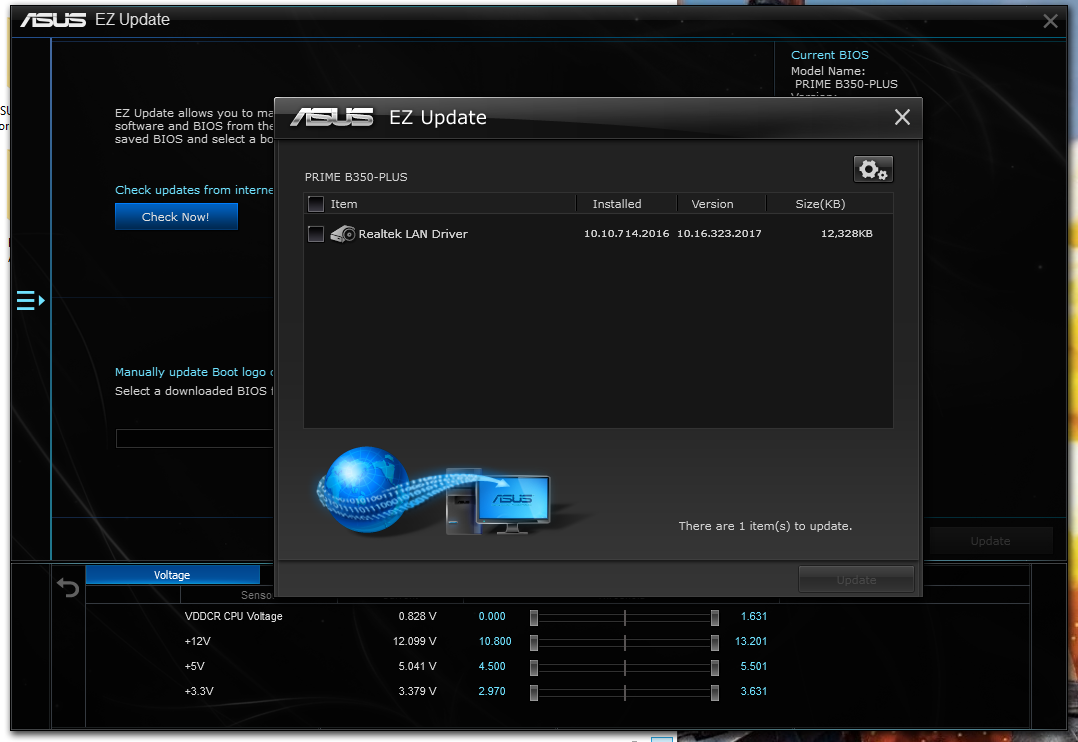The width and height of the screenshot is (1078, 742).
Task: Close the EZ Update dialog
Action: click(x=902, y=117)
